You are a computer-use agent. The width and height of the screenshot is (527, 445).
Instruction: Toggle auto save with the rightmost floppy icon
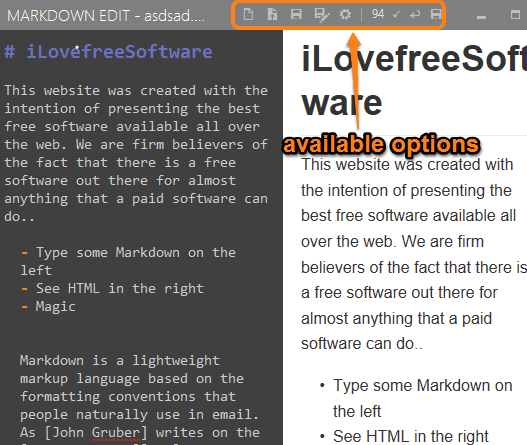436,14
